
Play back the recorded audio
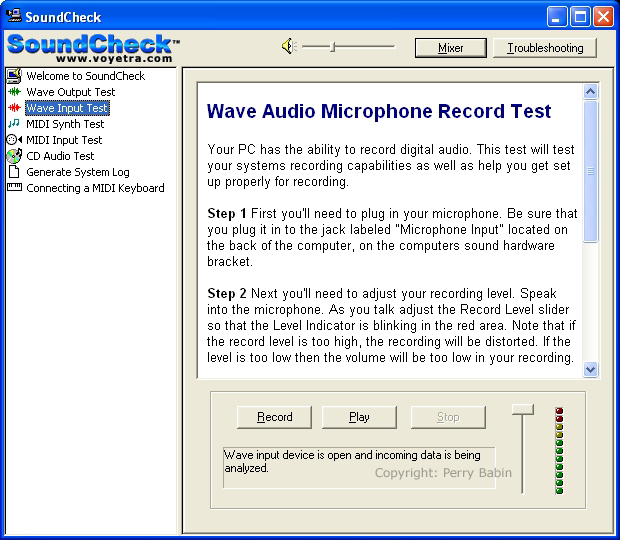point(359,417)
